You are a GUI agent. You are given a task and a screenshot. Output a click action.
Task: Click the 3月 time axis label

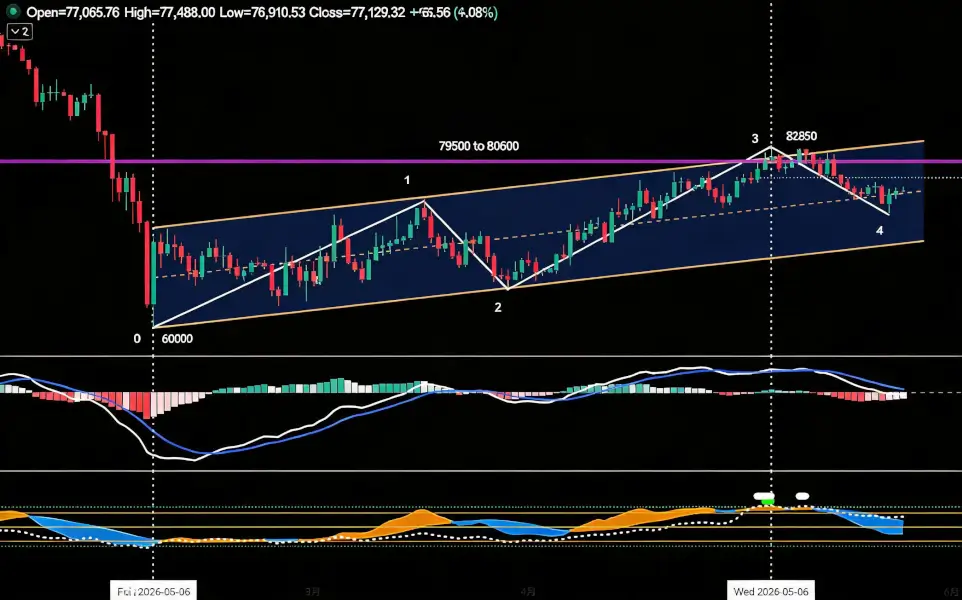[312, 592]
